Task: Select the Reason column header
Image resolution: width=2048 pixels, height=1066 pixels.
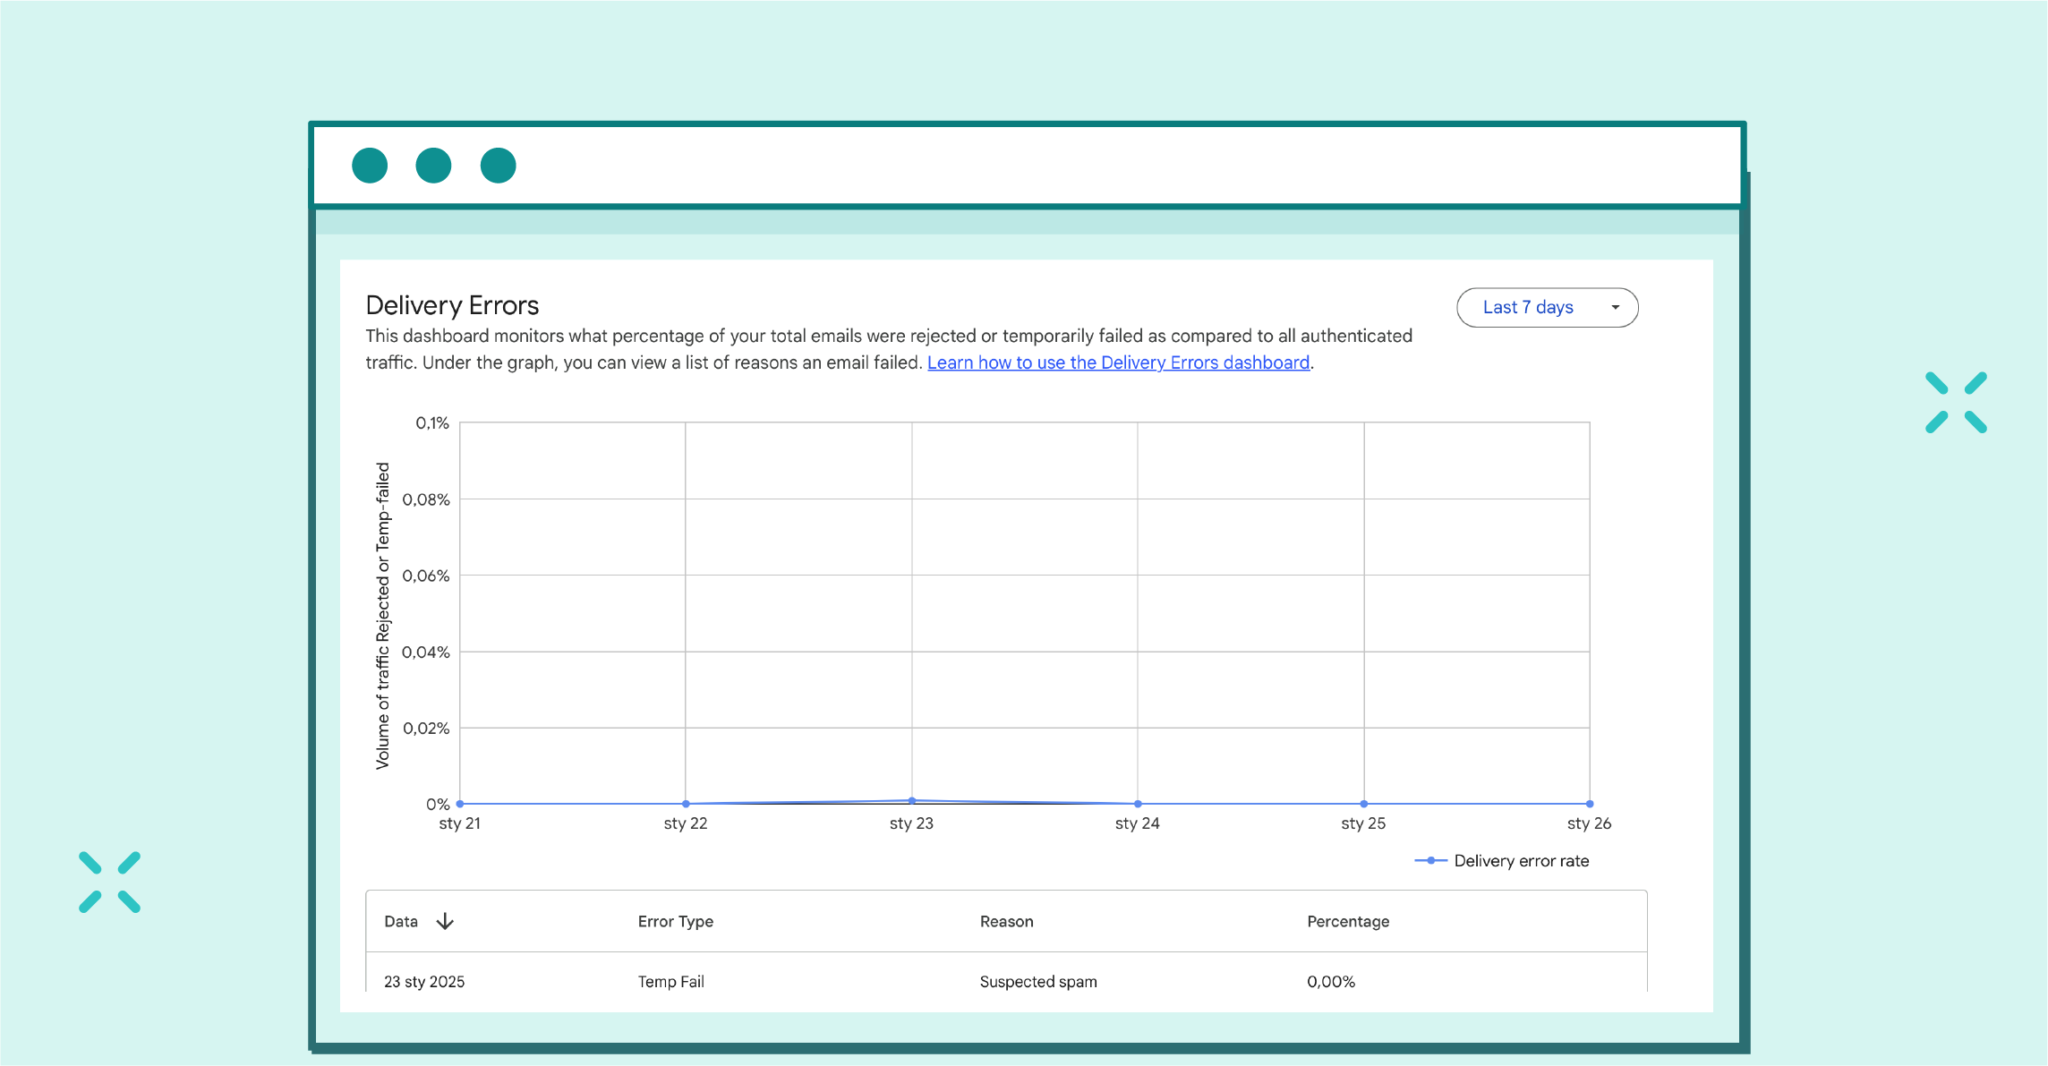Action: (x=1006, y=921)
